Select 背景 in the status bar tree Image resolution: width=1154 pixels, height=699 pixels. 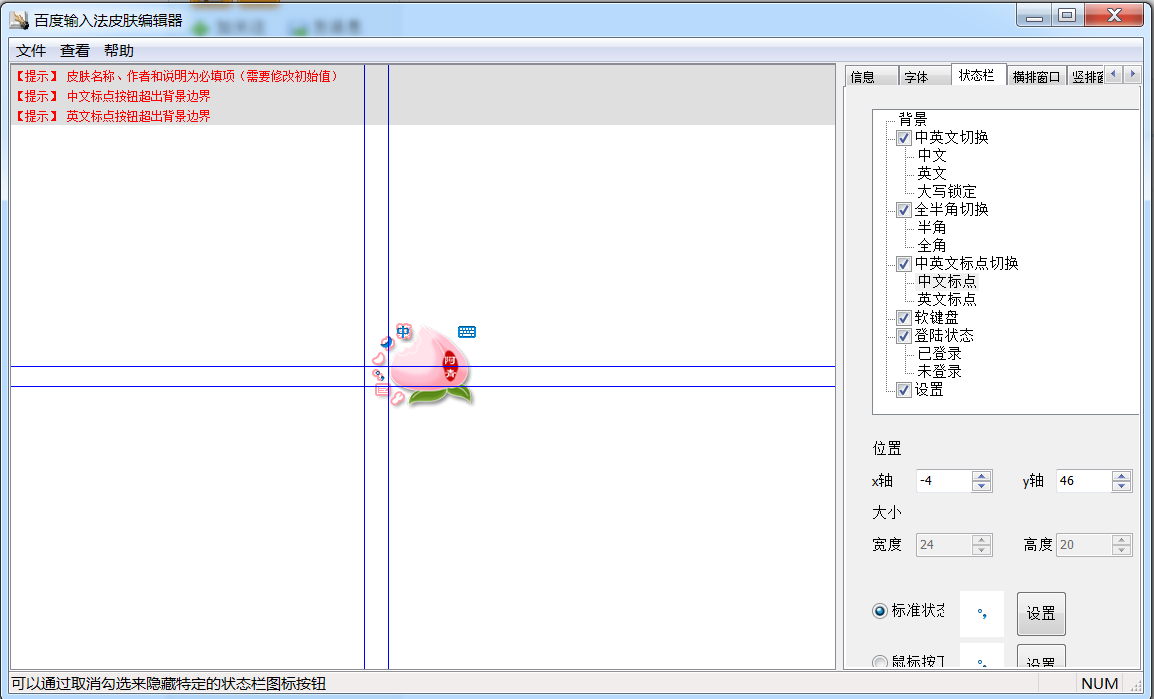click(x=913, y=119)
